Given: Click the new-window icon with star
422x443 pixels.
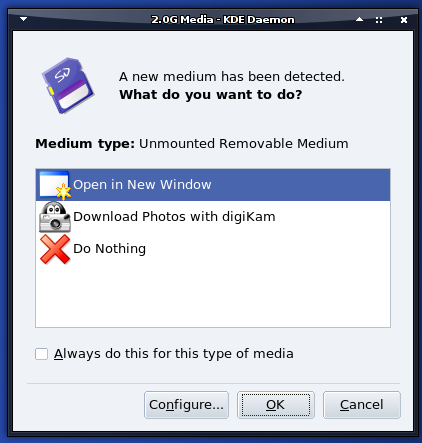Looking at the screenshot, I should [55, 185].
